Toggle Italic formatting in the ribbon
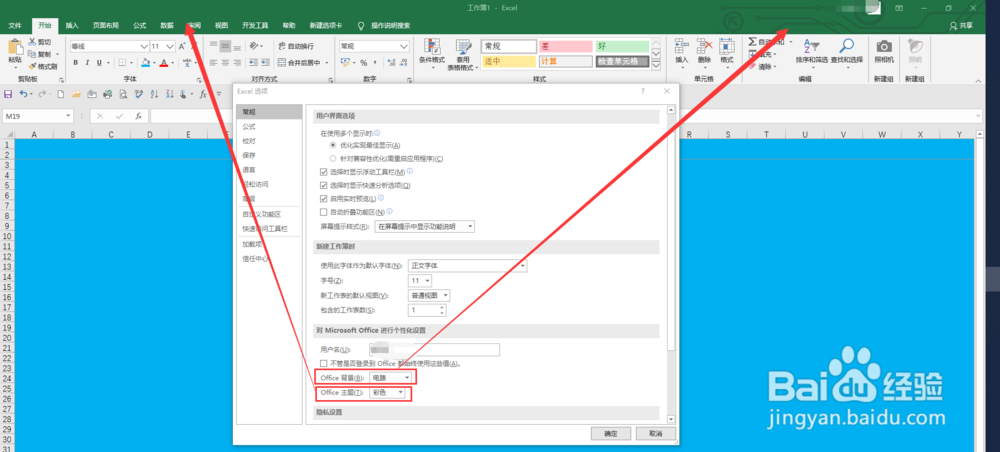Viewport: 1000px width, 452px height. point(87,63)
